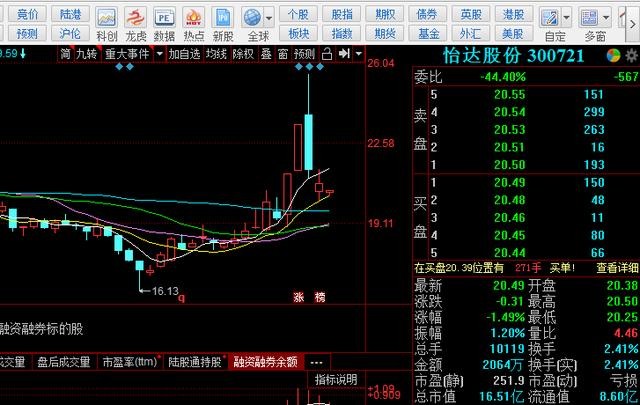Screen dimensions: 640x405
Task: Switch to the 市盈率(ttm) tab
Action: (130, 362)
